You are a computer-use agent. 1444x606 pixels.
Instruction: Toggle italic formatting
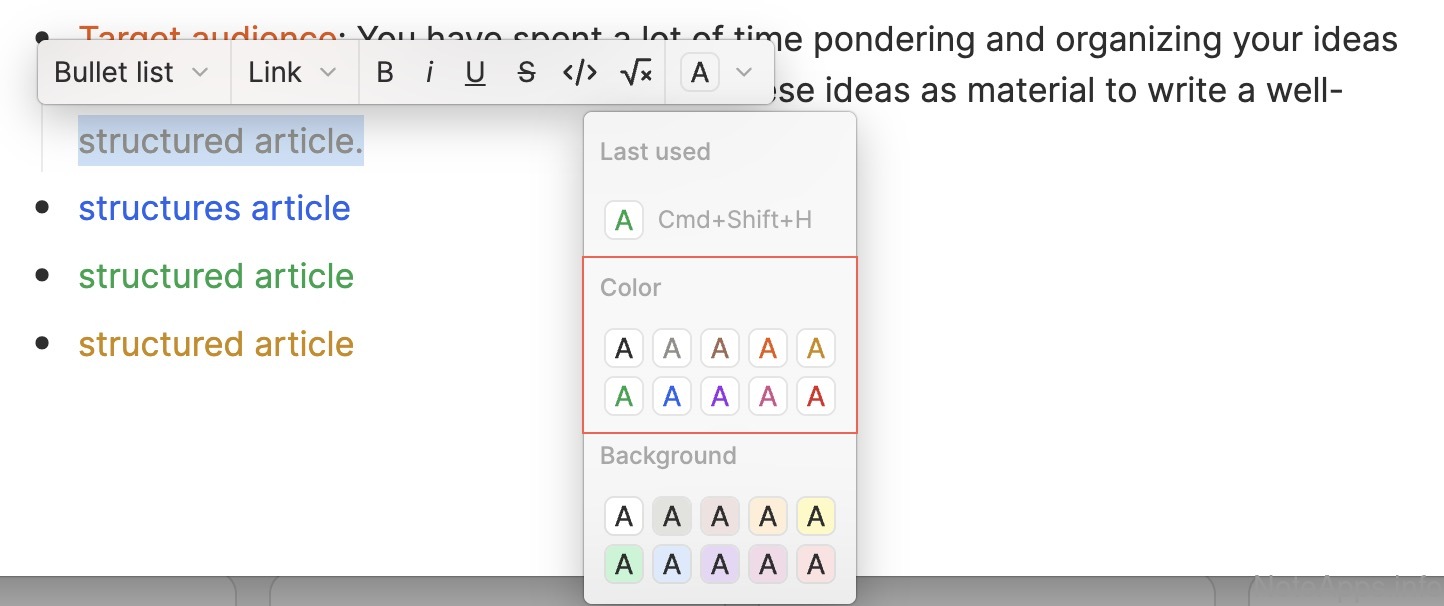click(x=429, y=73)
